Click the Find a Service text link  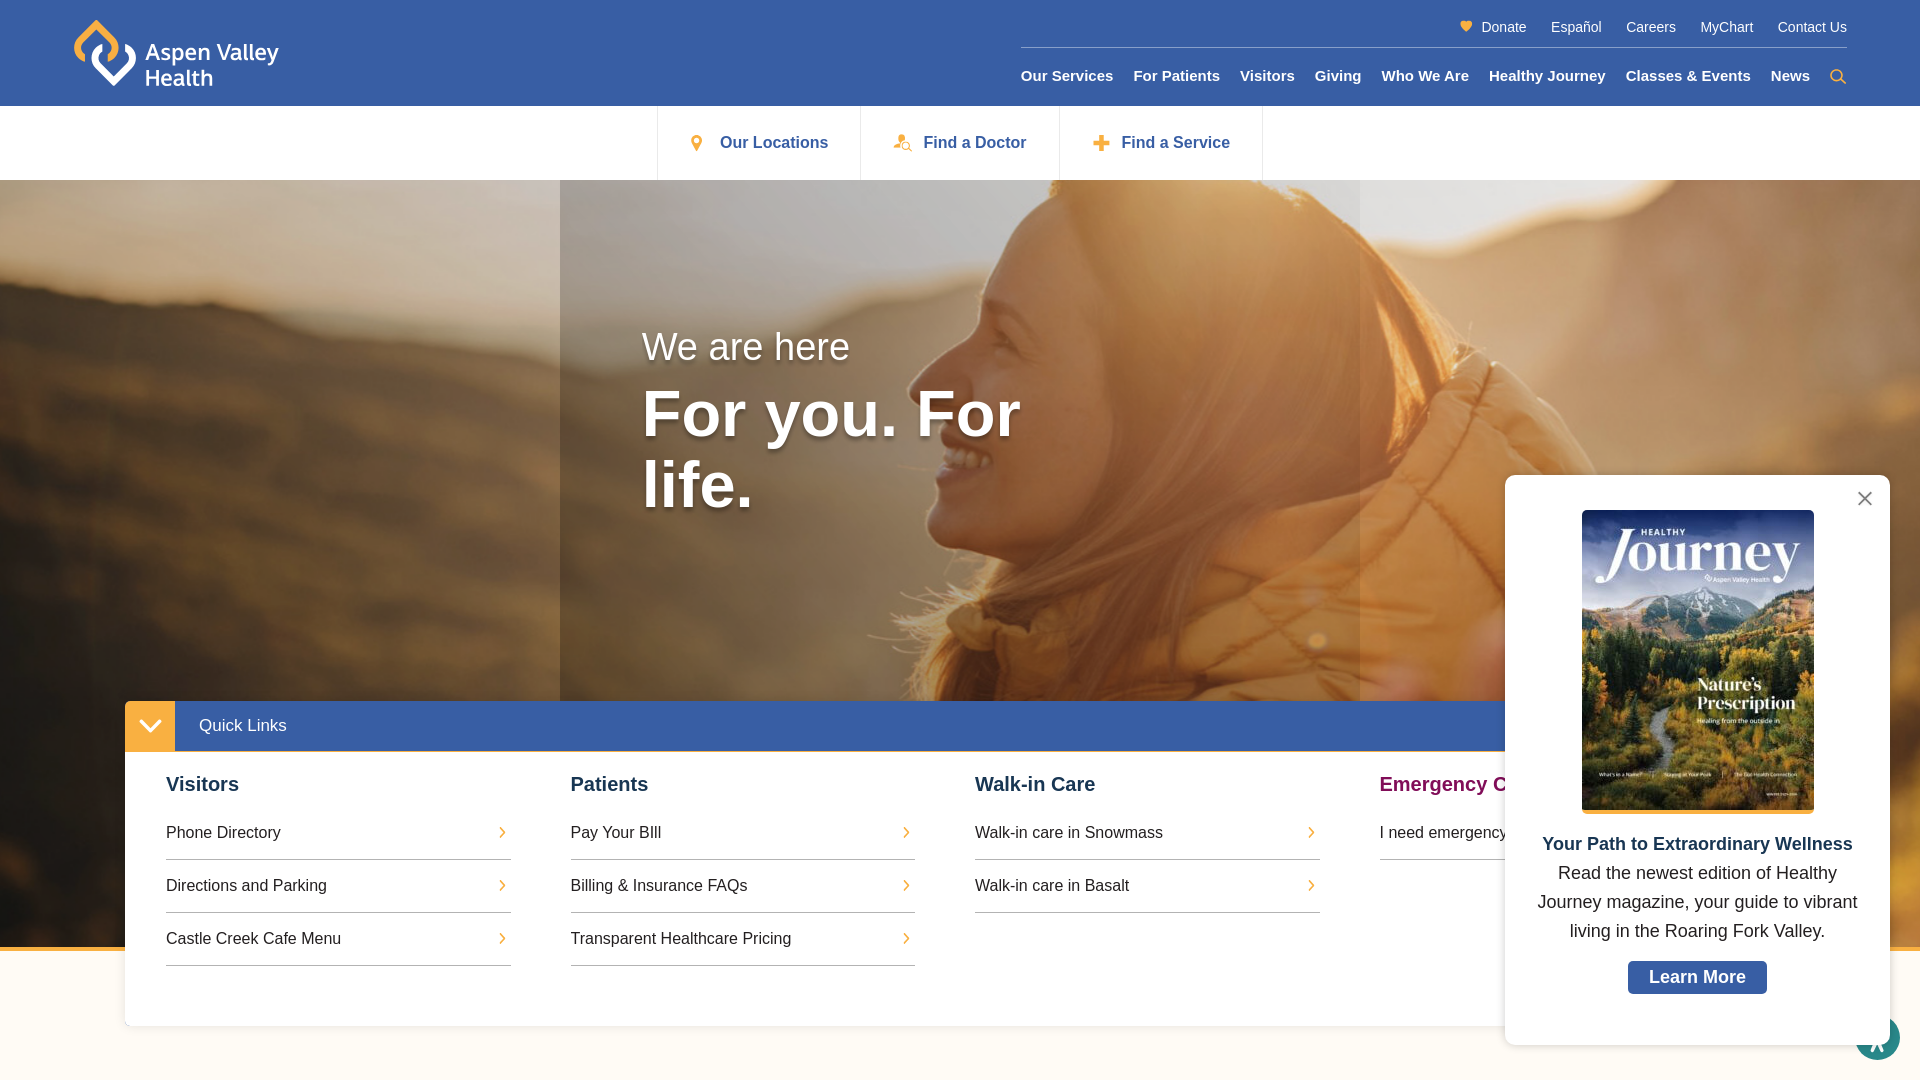click(1176, 143)
